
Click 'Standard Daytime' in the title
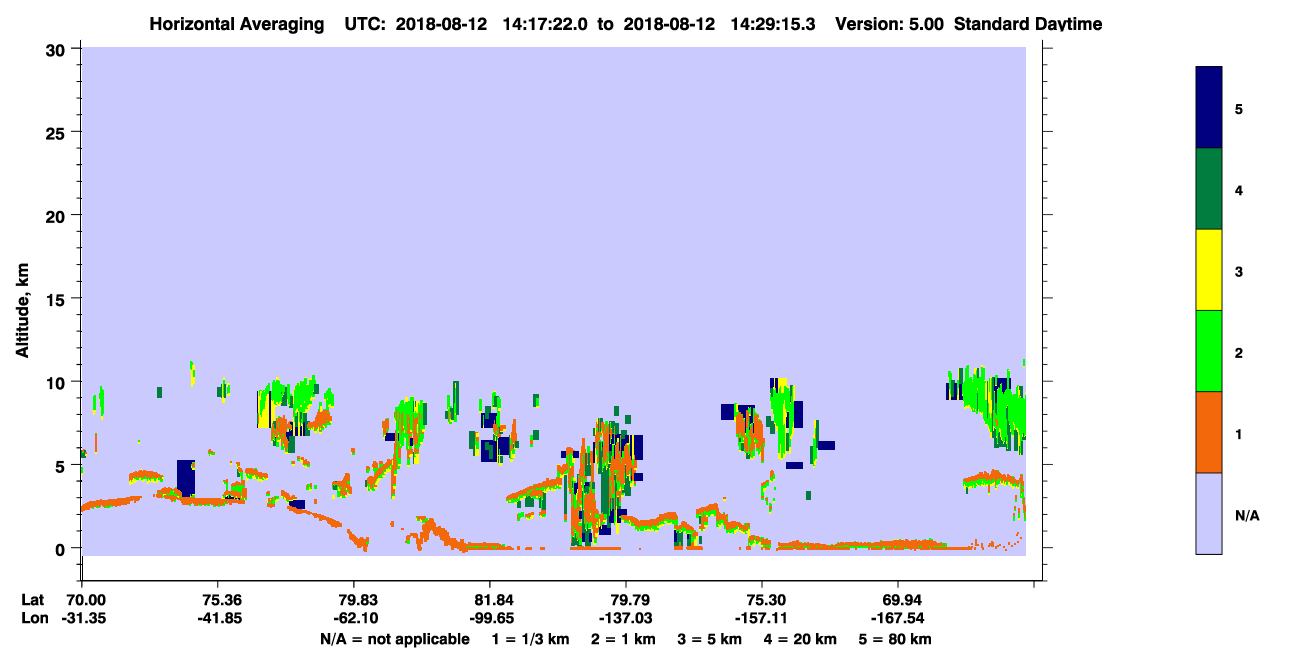[1028, 24]
